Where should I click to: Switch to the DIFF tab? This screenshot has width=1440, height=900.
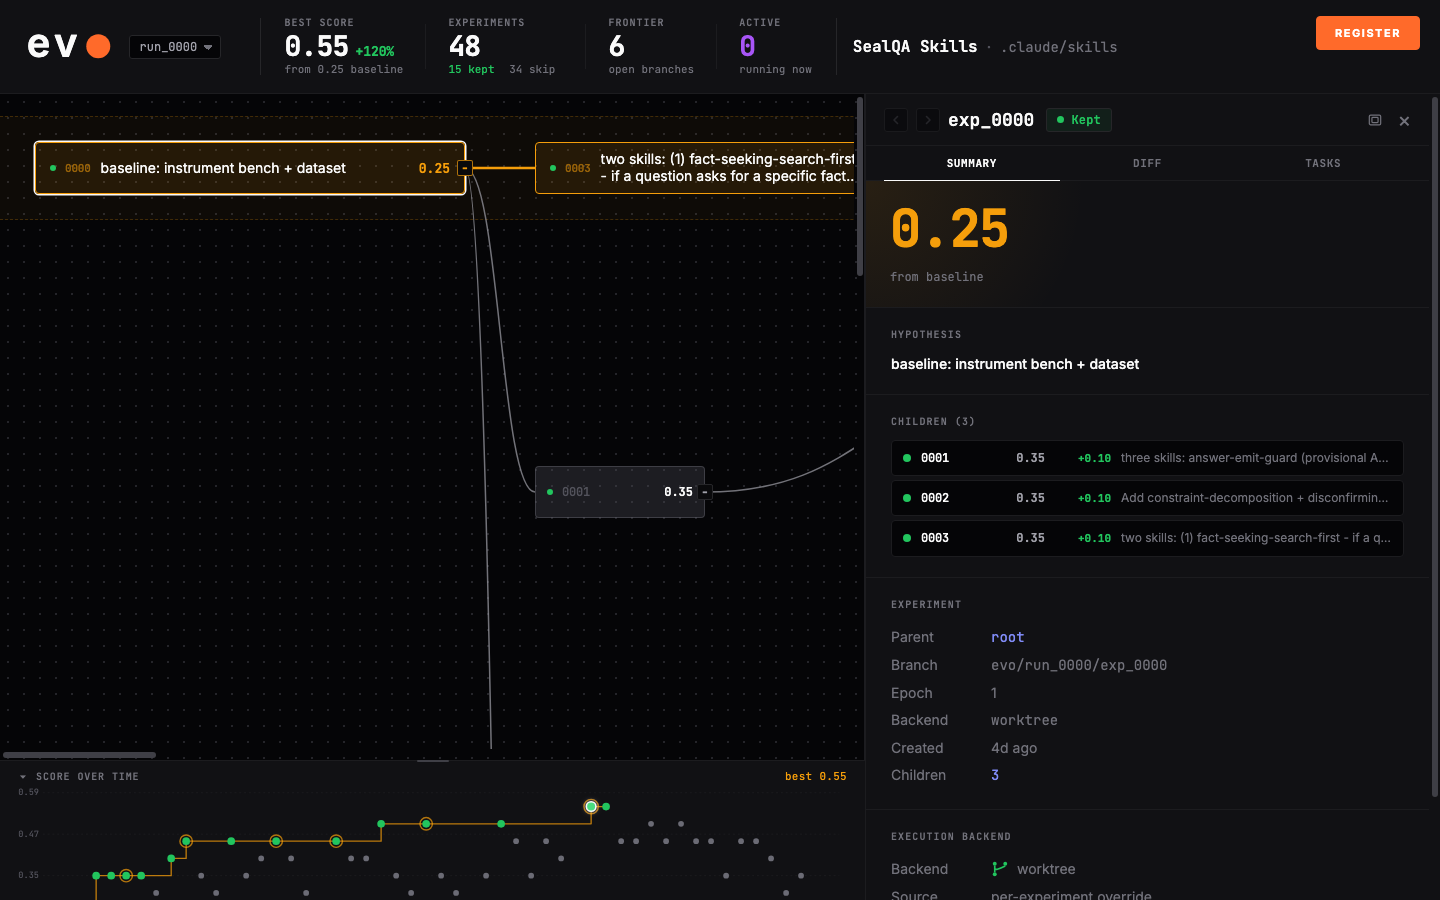pyautogui.click(x=1147, y=163)
